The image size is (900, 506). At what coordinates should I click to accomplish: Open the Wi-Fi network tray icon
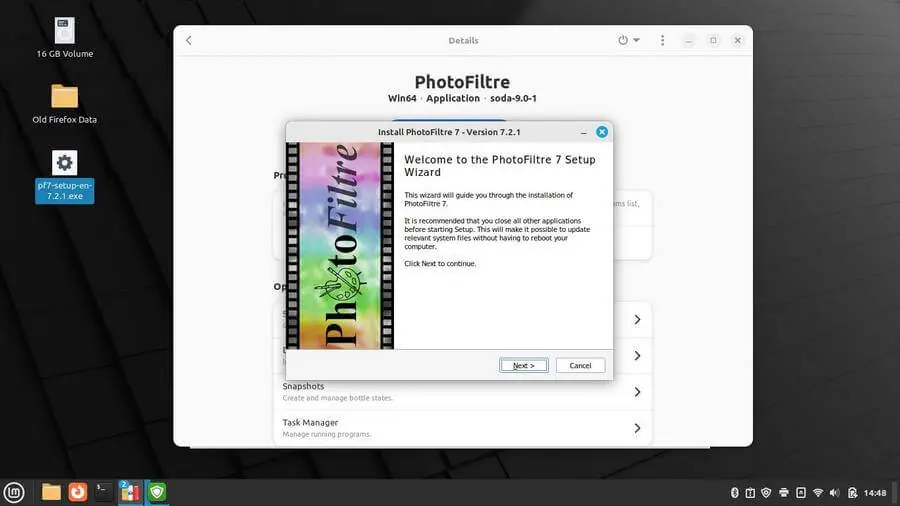[x=818, y=493]
